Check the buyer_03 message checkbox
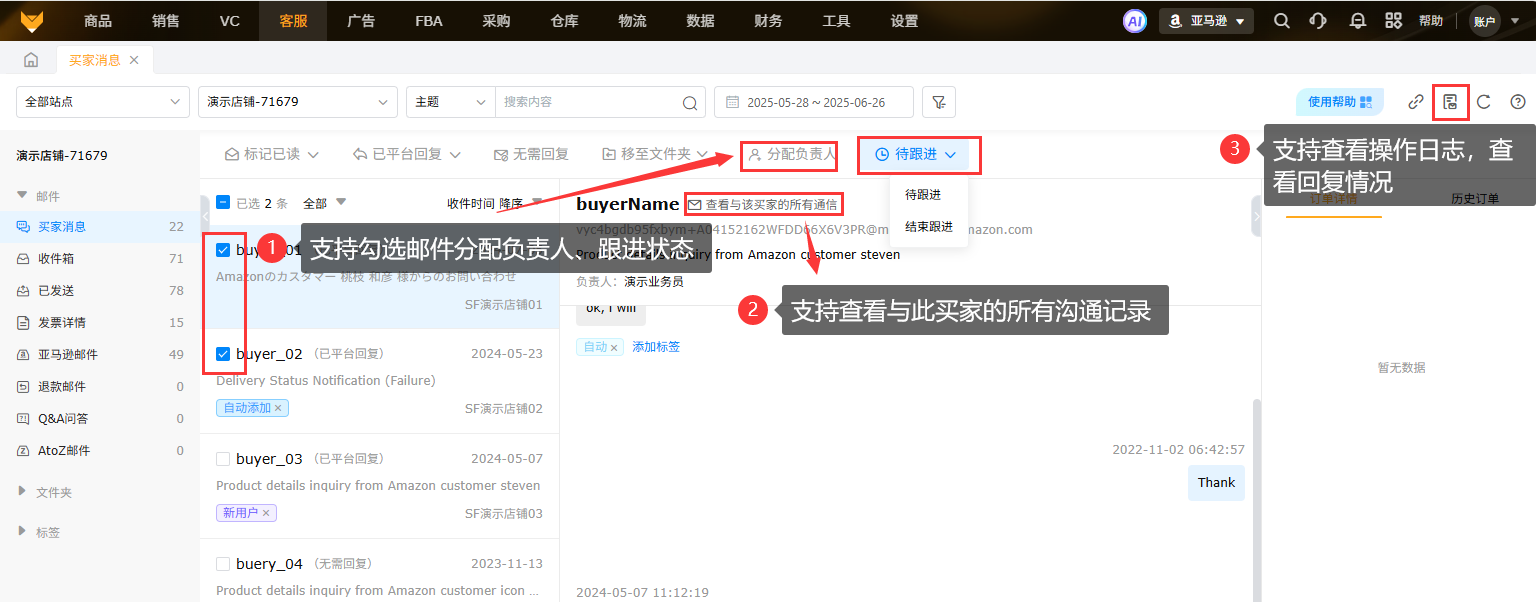This screenshot has height=602, width=1536. [x=223, y=459]
